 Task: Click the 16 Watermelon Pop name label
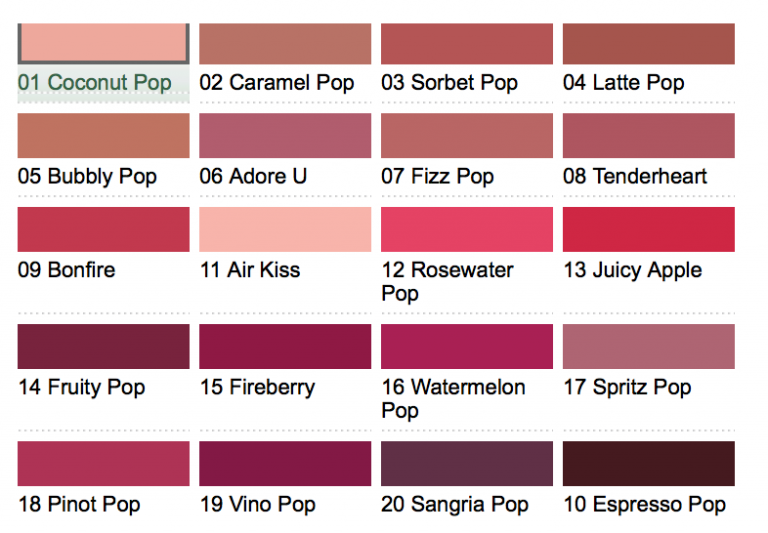(x=453, y=398)
